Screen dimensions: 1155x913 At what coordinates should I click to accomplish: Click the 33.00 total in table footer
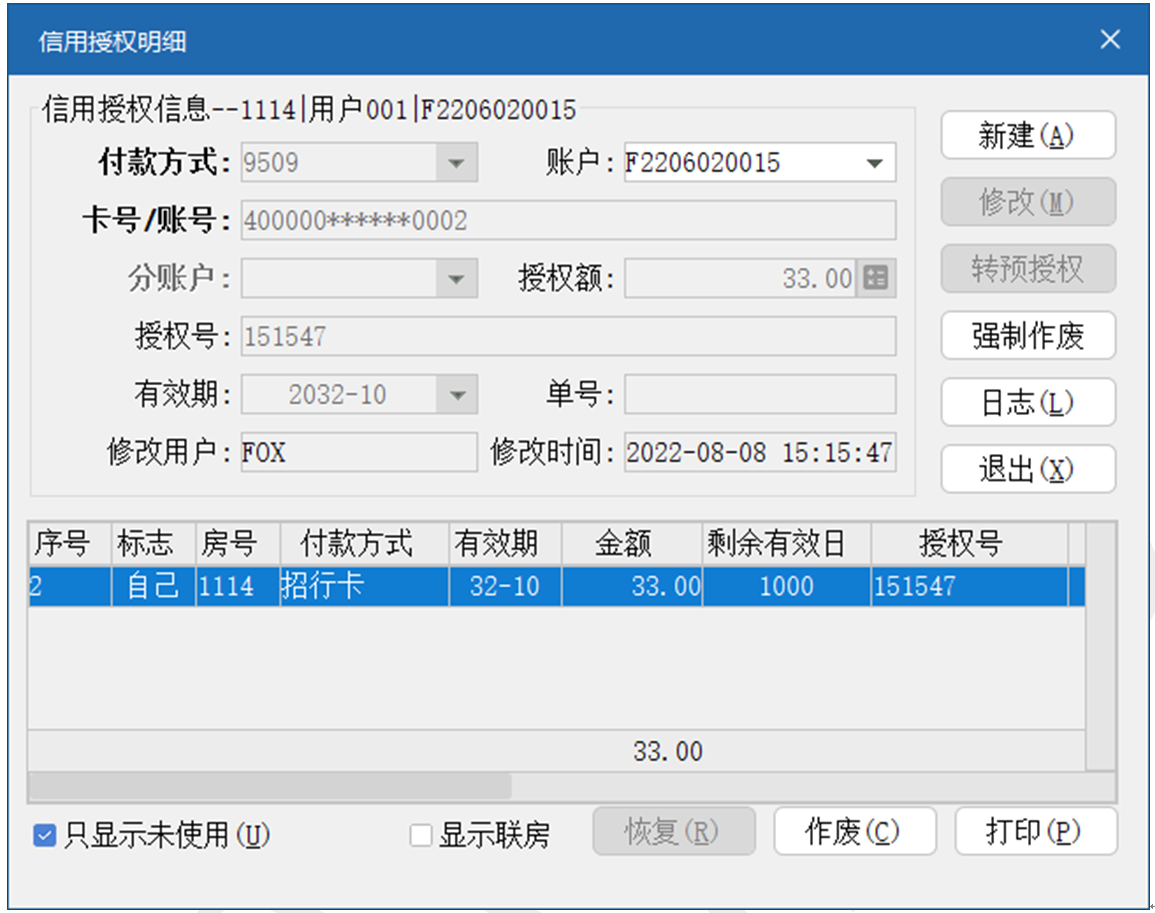pos(667,752)
